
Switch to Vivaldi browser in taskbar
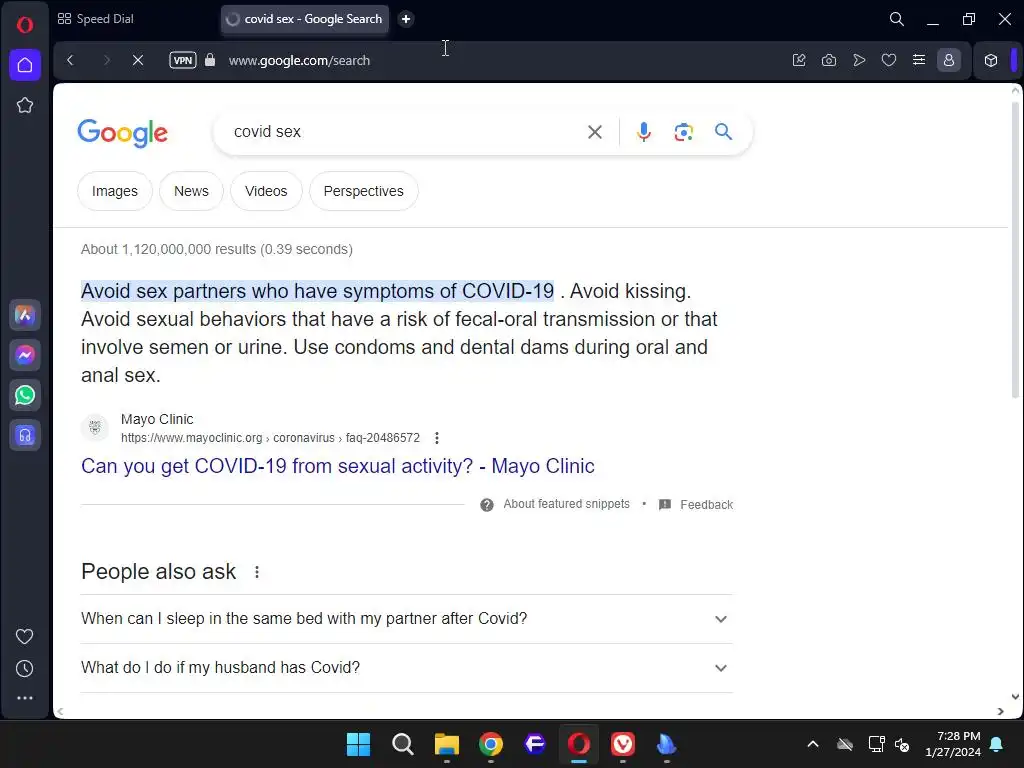622,744
